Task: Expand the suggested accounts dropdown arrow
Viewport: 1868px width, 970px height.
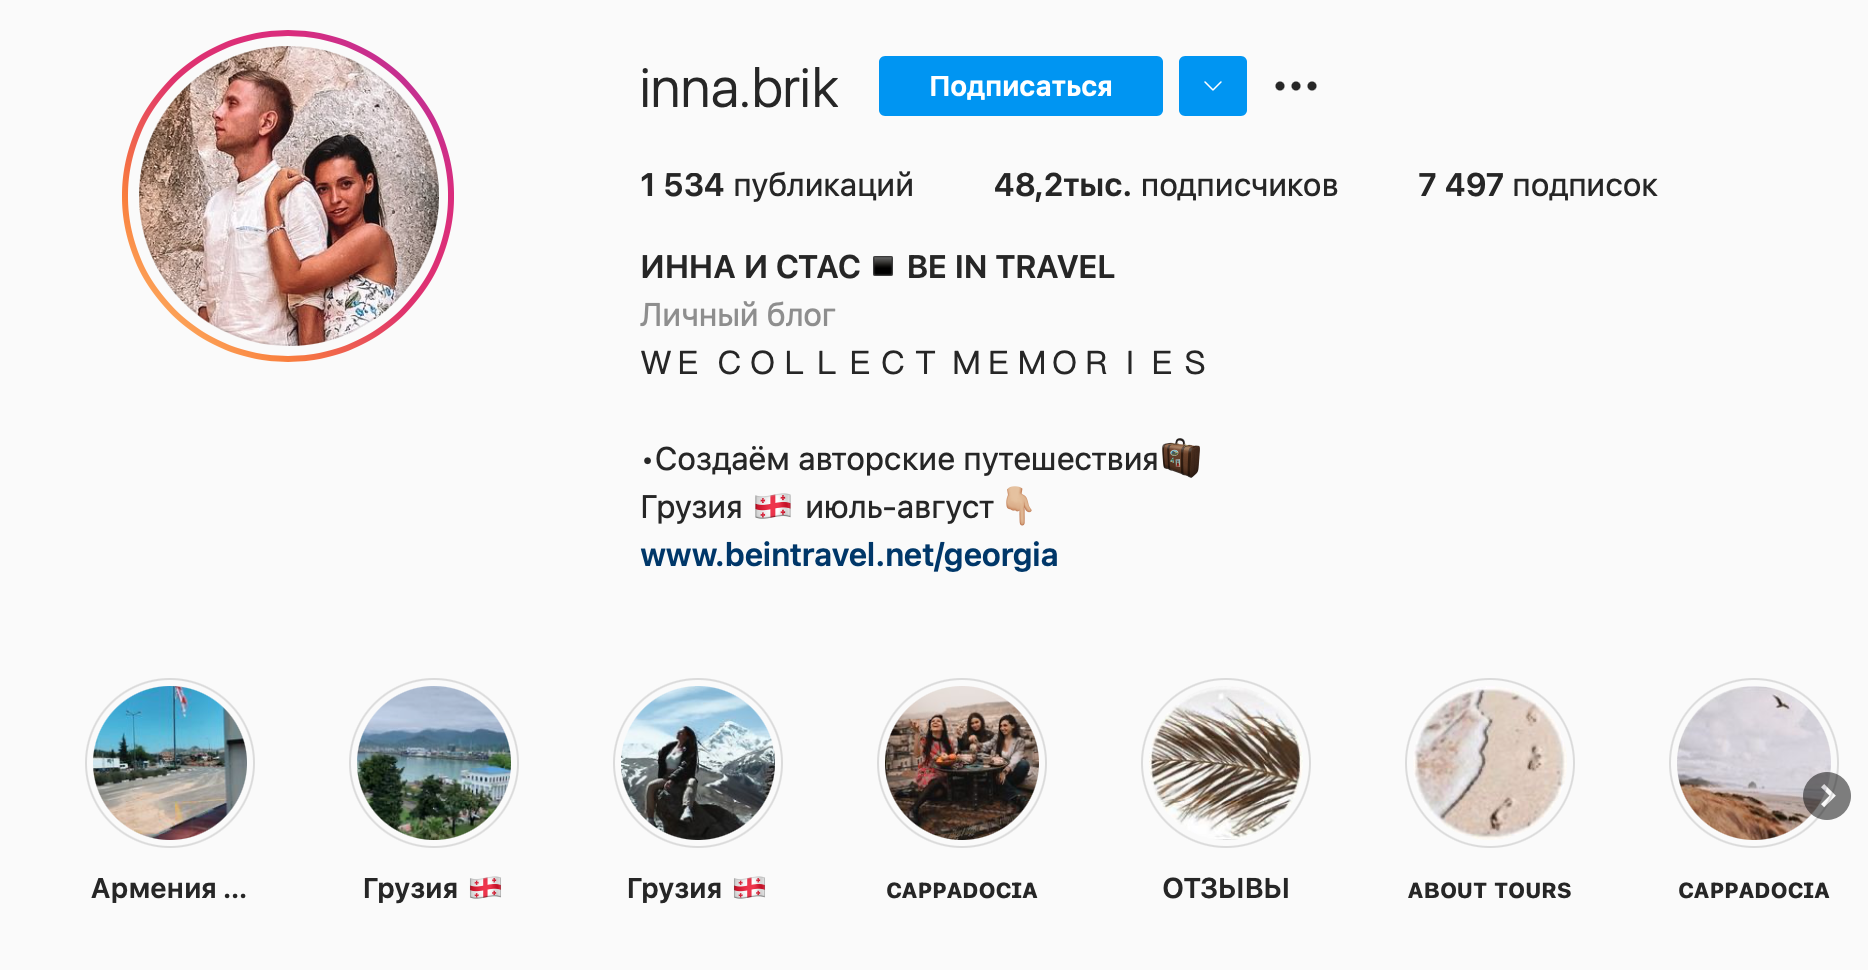Action: tap(1212, 86)
